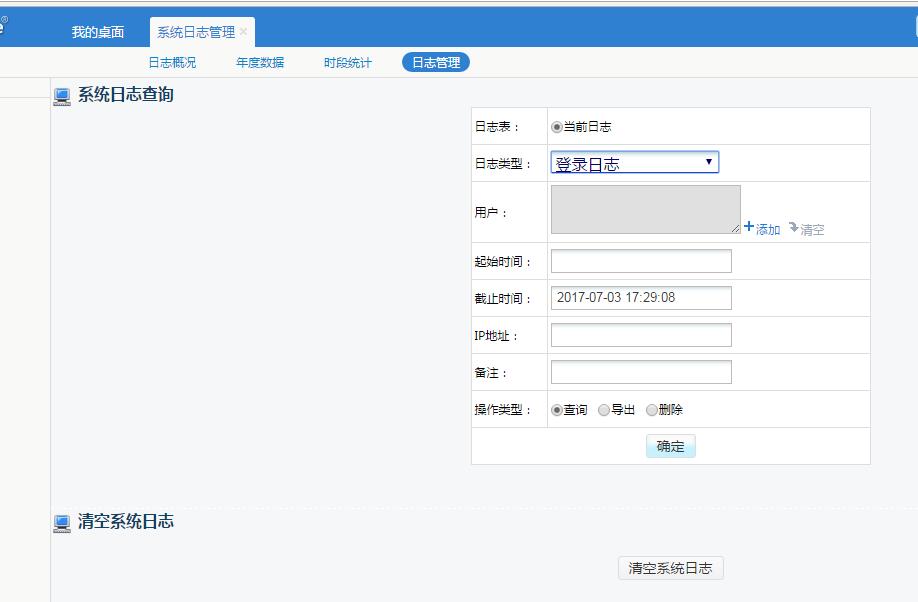Click the 截止时间 date field

click(x=641, y=298)
